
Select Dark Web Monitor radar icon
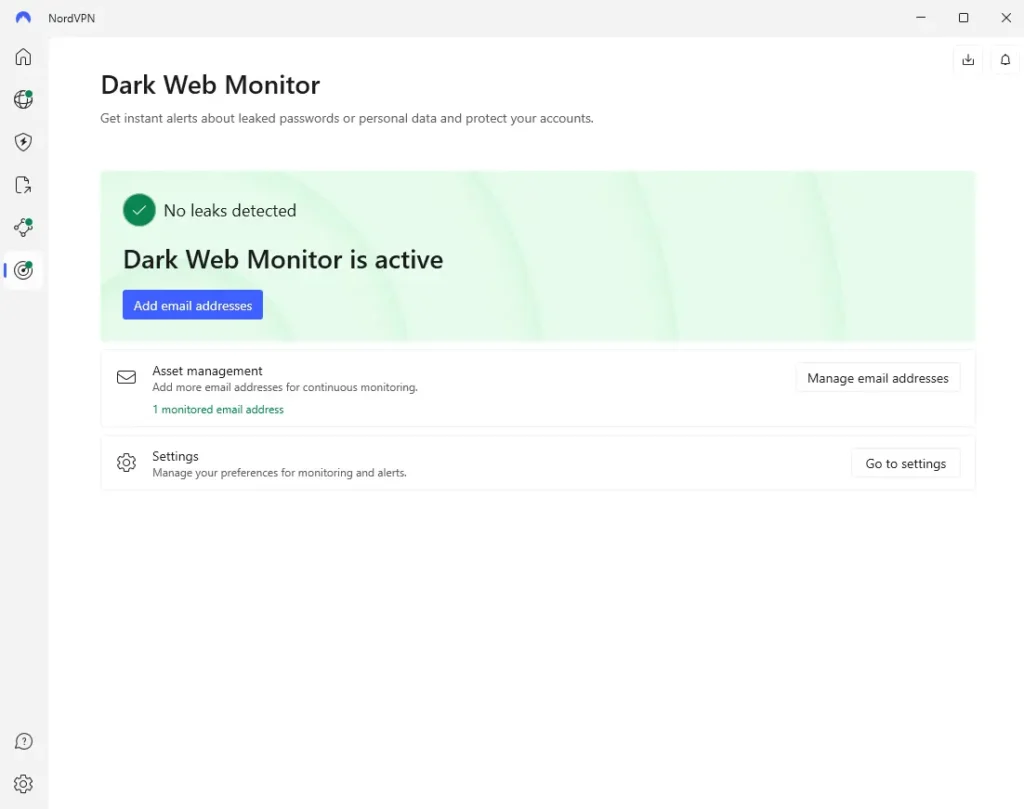(24, 270)
